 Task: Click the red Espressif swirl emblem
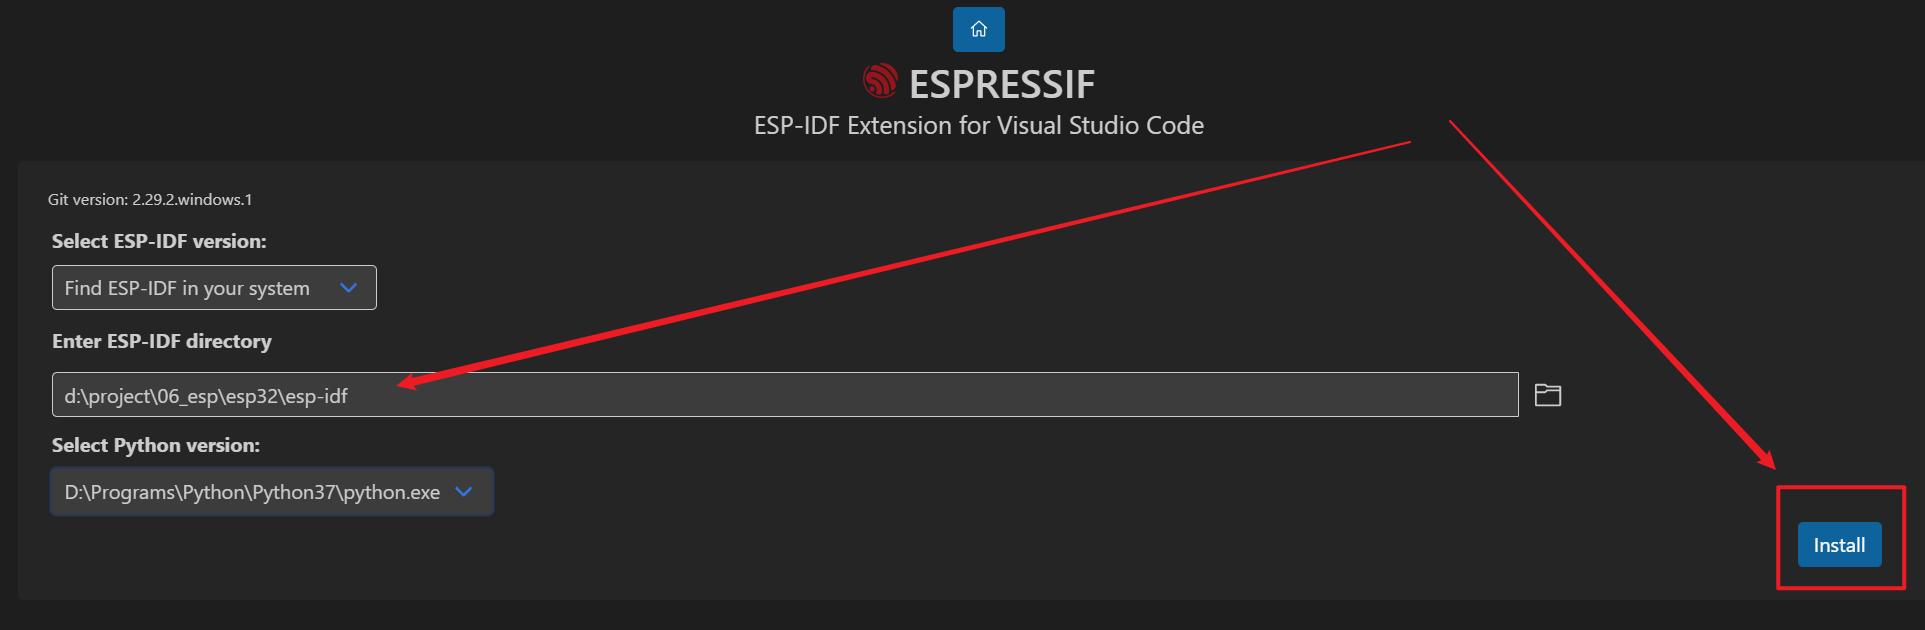tap(880, 80)
